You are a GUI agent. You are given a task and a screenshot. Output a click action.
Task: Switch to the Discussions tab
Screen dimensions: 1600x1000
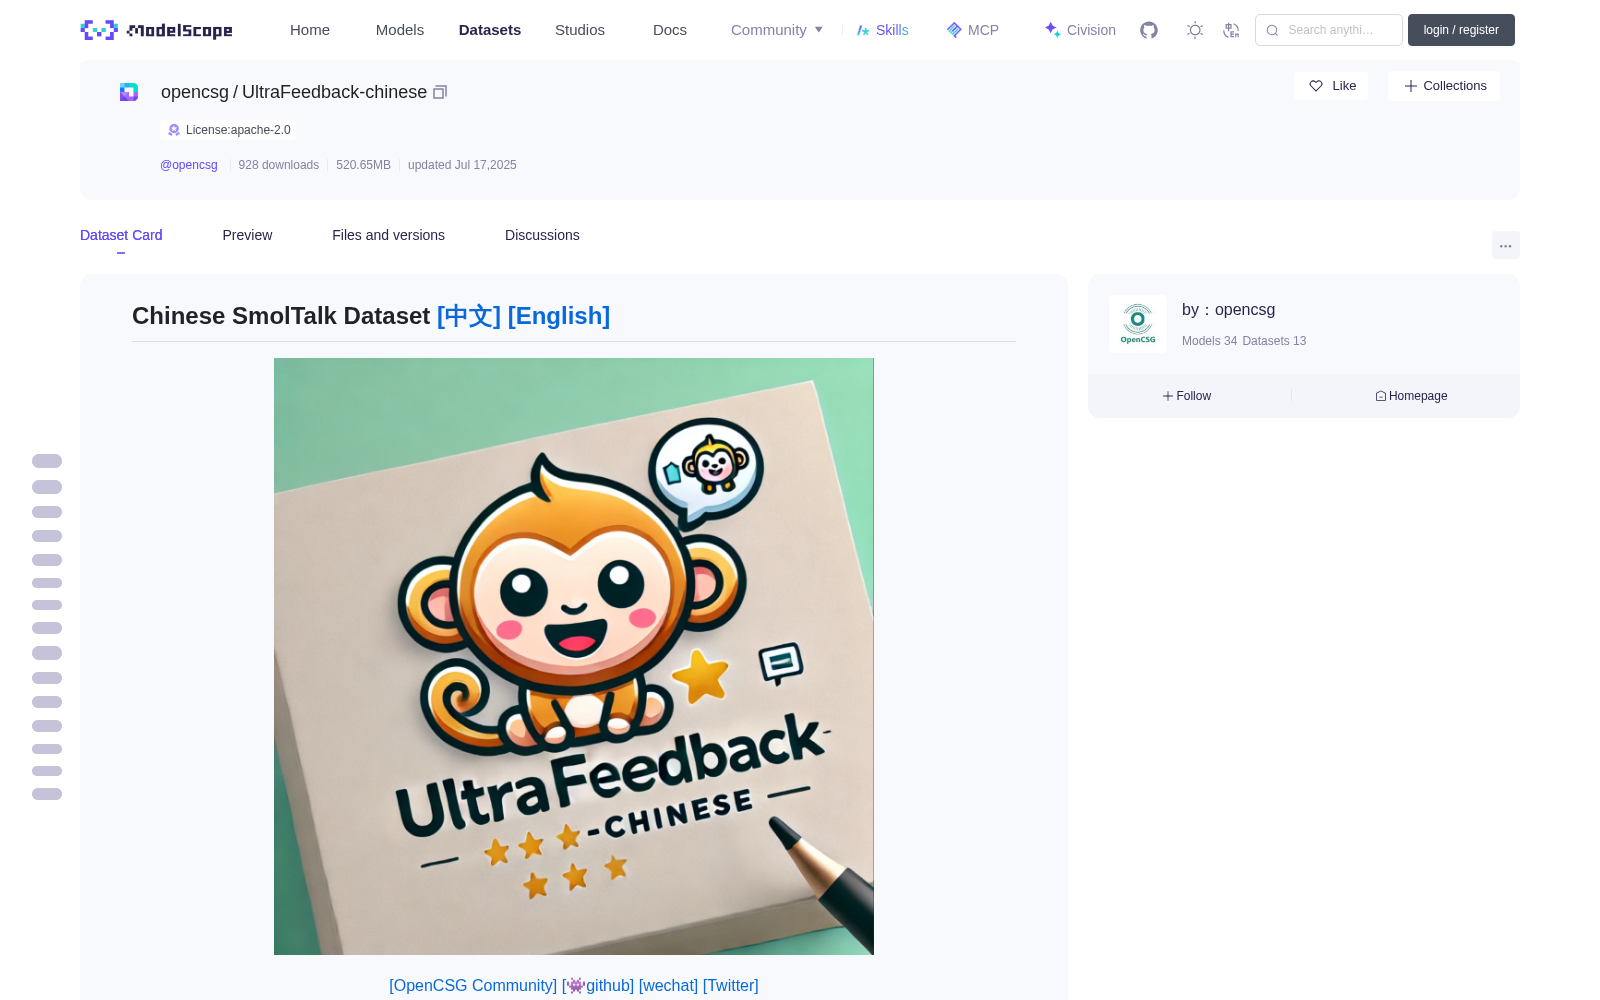542,235
